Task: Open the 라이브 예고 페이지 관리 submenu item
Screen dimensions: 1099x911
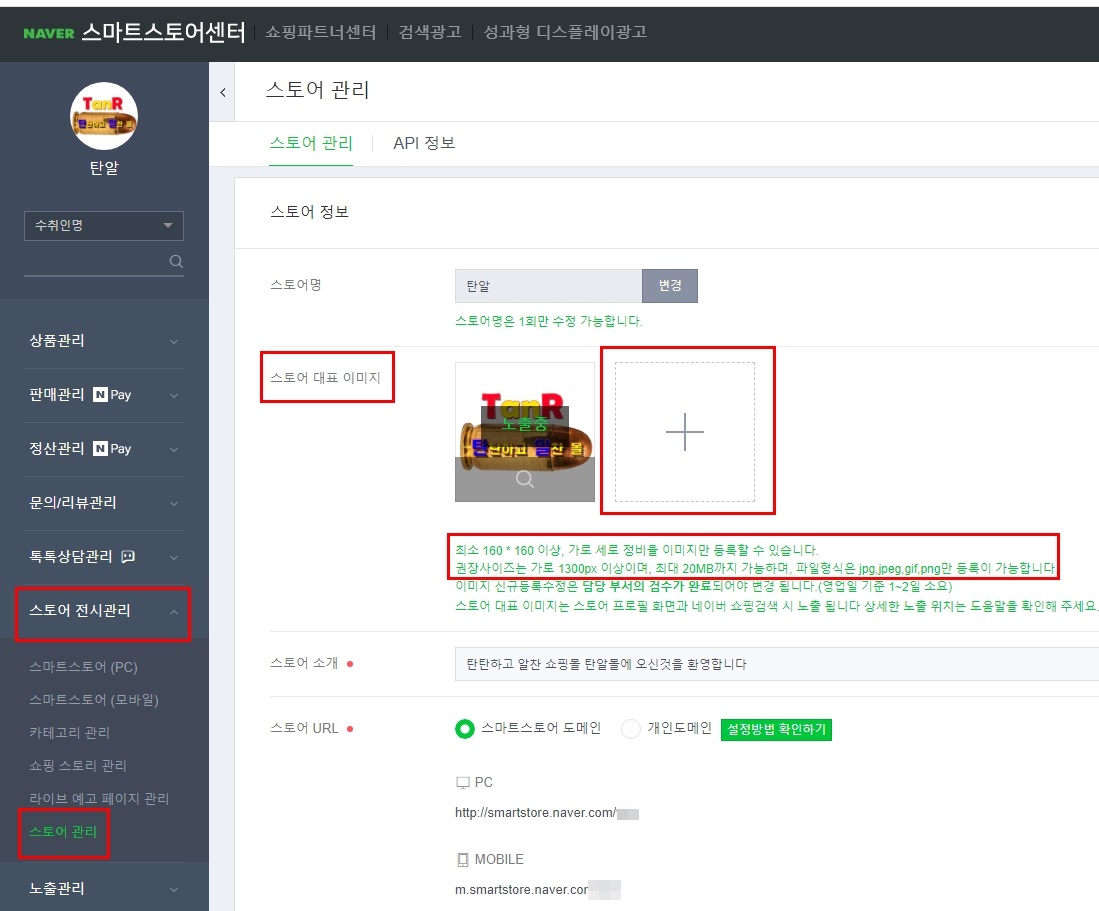Action: point(99,799)
